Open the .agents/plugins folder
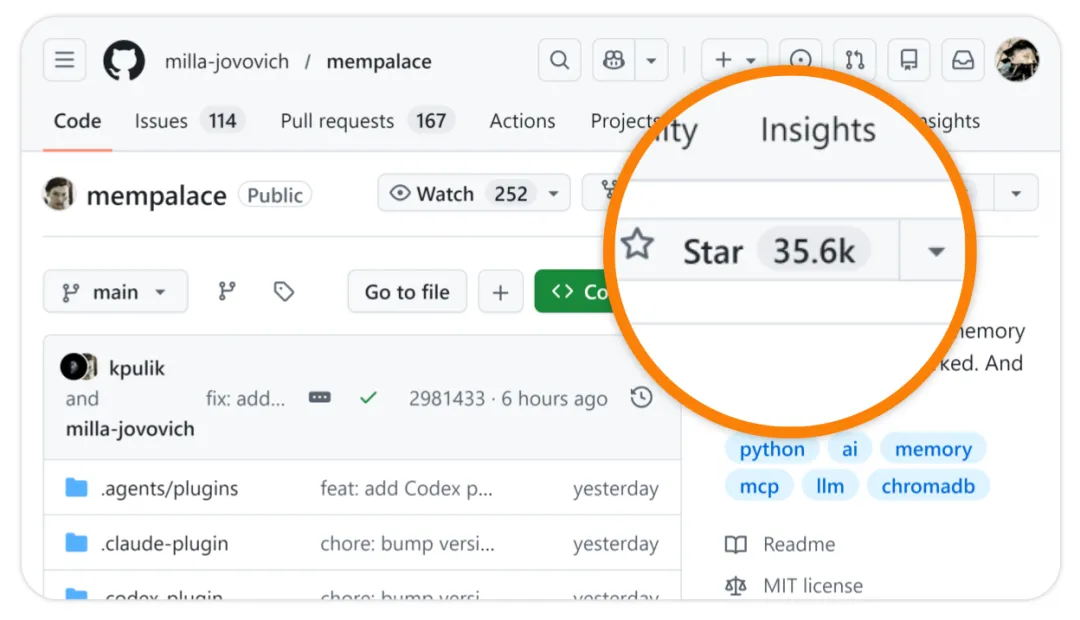 [169, 488]
